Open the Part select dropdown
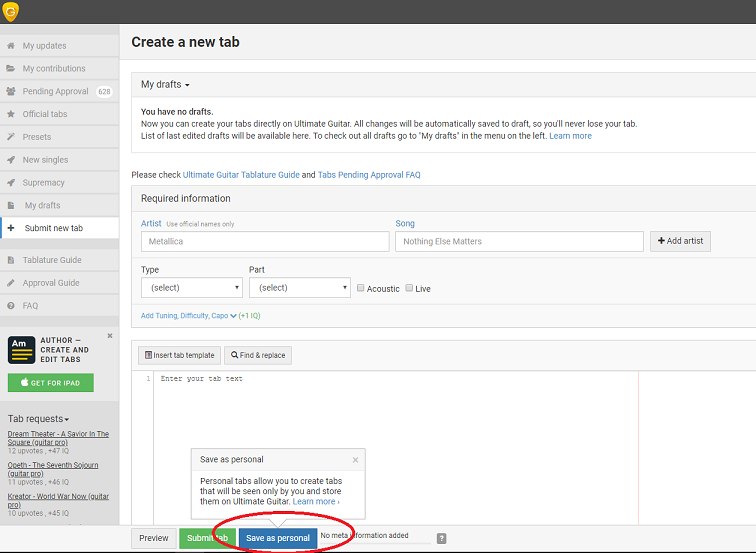The image size is (756, 553). coord(300,287)
